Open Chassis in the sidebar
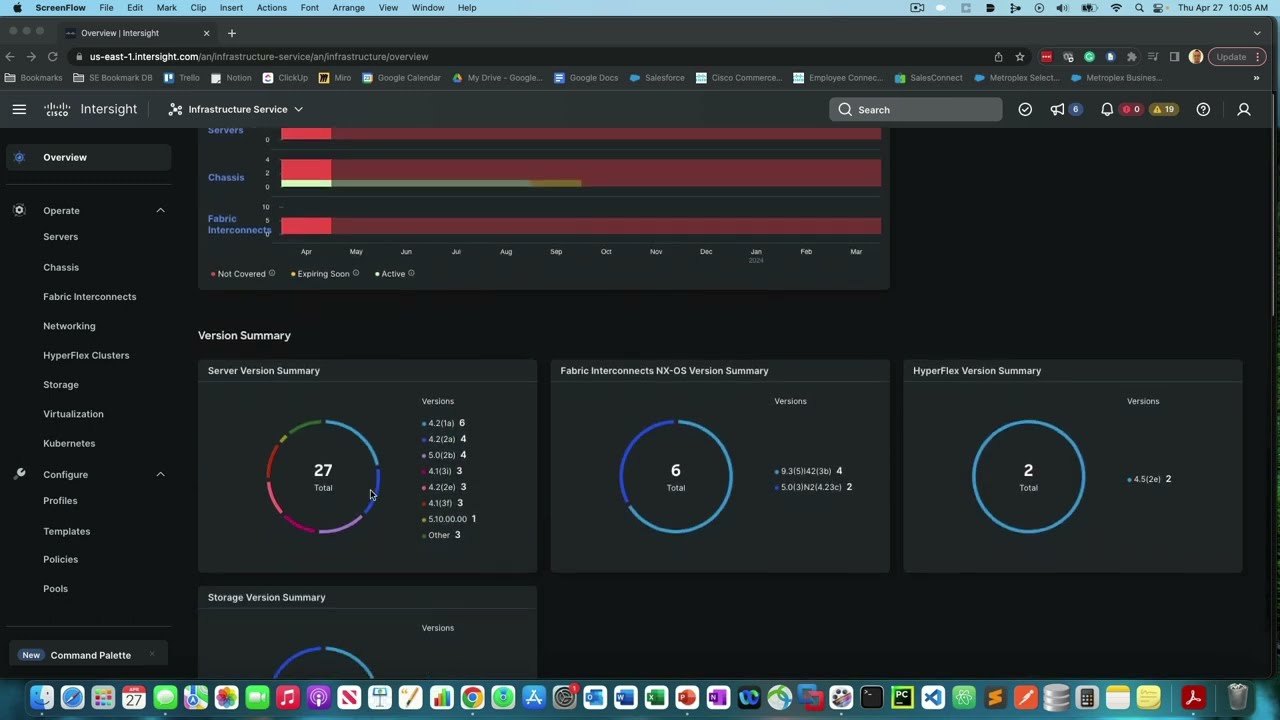Viewport: 1280px width, 720px height. pos(61,267)
